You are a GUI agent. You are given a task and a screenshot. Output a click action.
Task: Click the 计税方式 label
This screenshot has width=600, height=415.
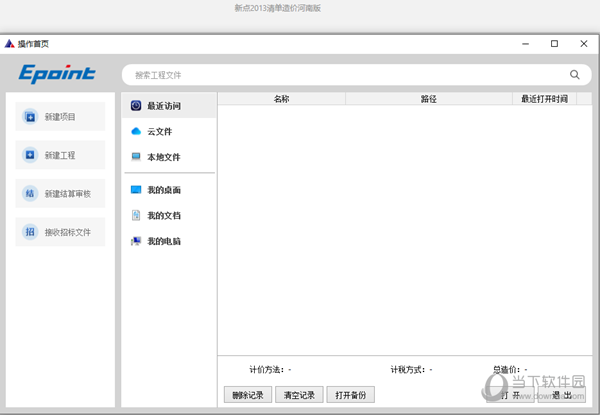(408, 369)
